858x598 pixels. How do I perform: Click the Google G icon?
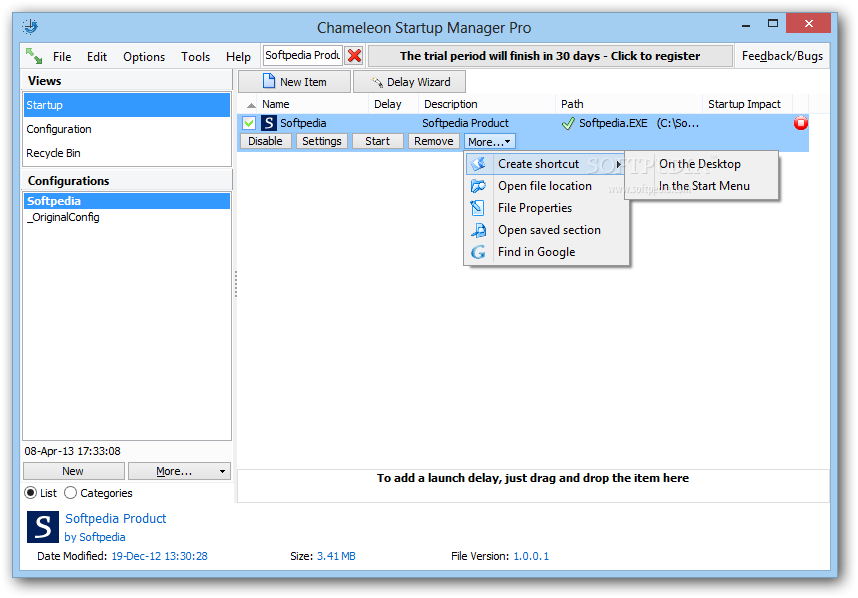click(x=478, y=252)
